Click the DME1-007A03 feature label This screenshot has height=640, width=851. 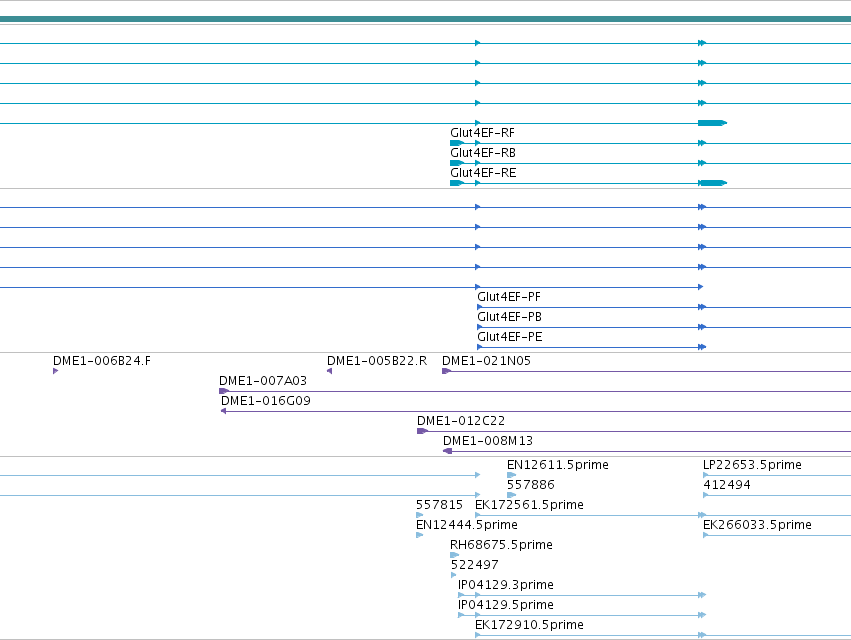click(263, 381)
